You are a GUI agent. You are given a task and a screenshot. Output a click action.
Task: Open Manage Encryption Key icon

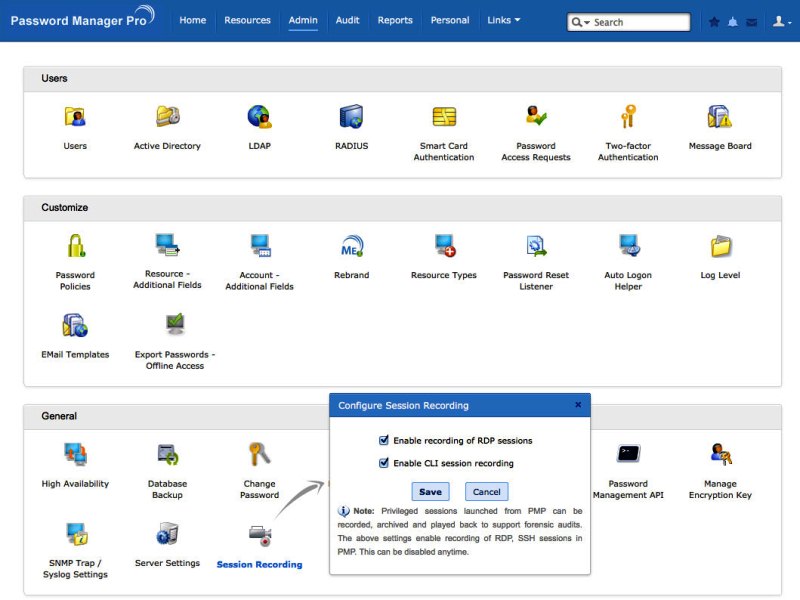coord(720,454)
